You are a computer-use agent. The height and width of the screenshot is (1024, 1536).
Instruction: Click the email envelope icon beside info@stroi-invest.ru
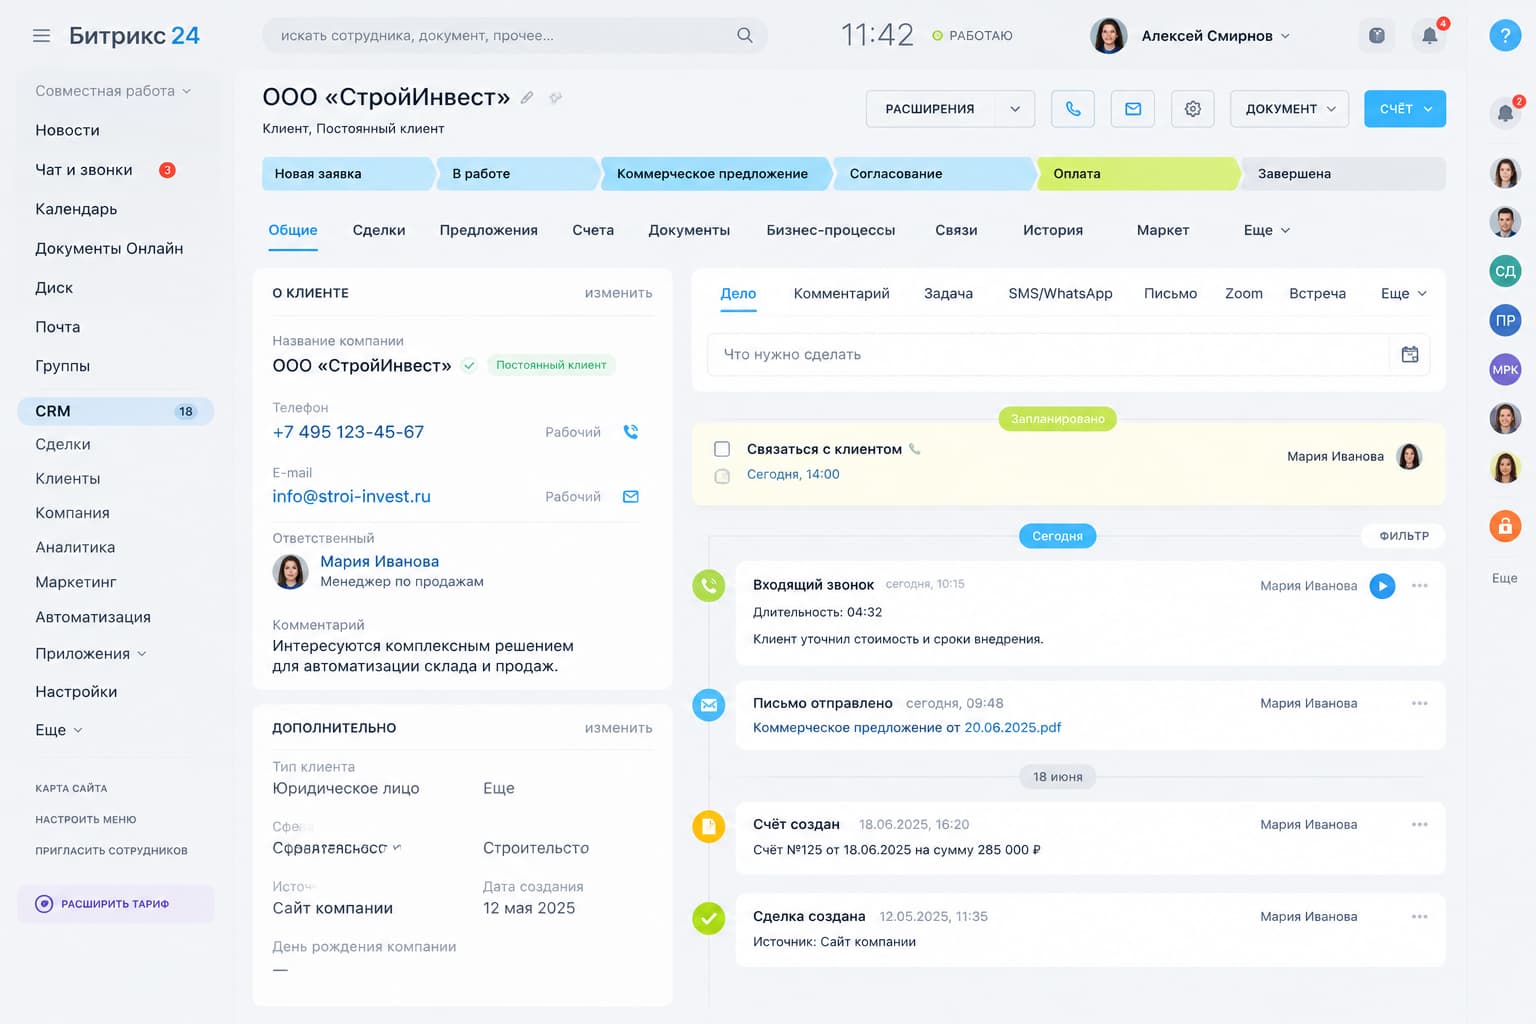[x=631, y=497]
